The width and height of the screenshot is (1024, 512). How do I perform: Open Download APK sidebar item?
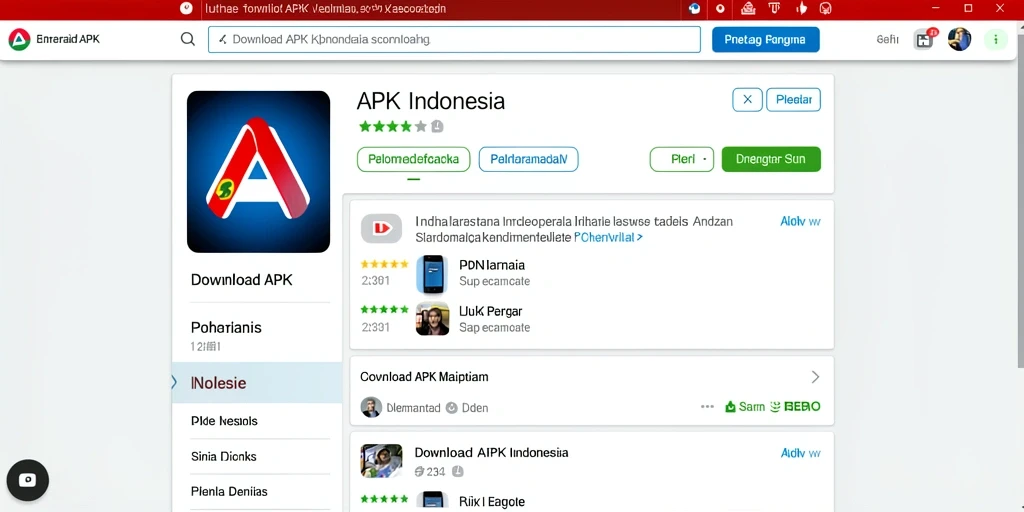click(x=242, y=280)
